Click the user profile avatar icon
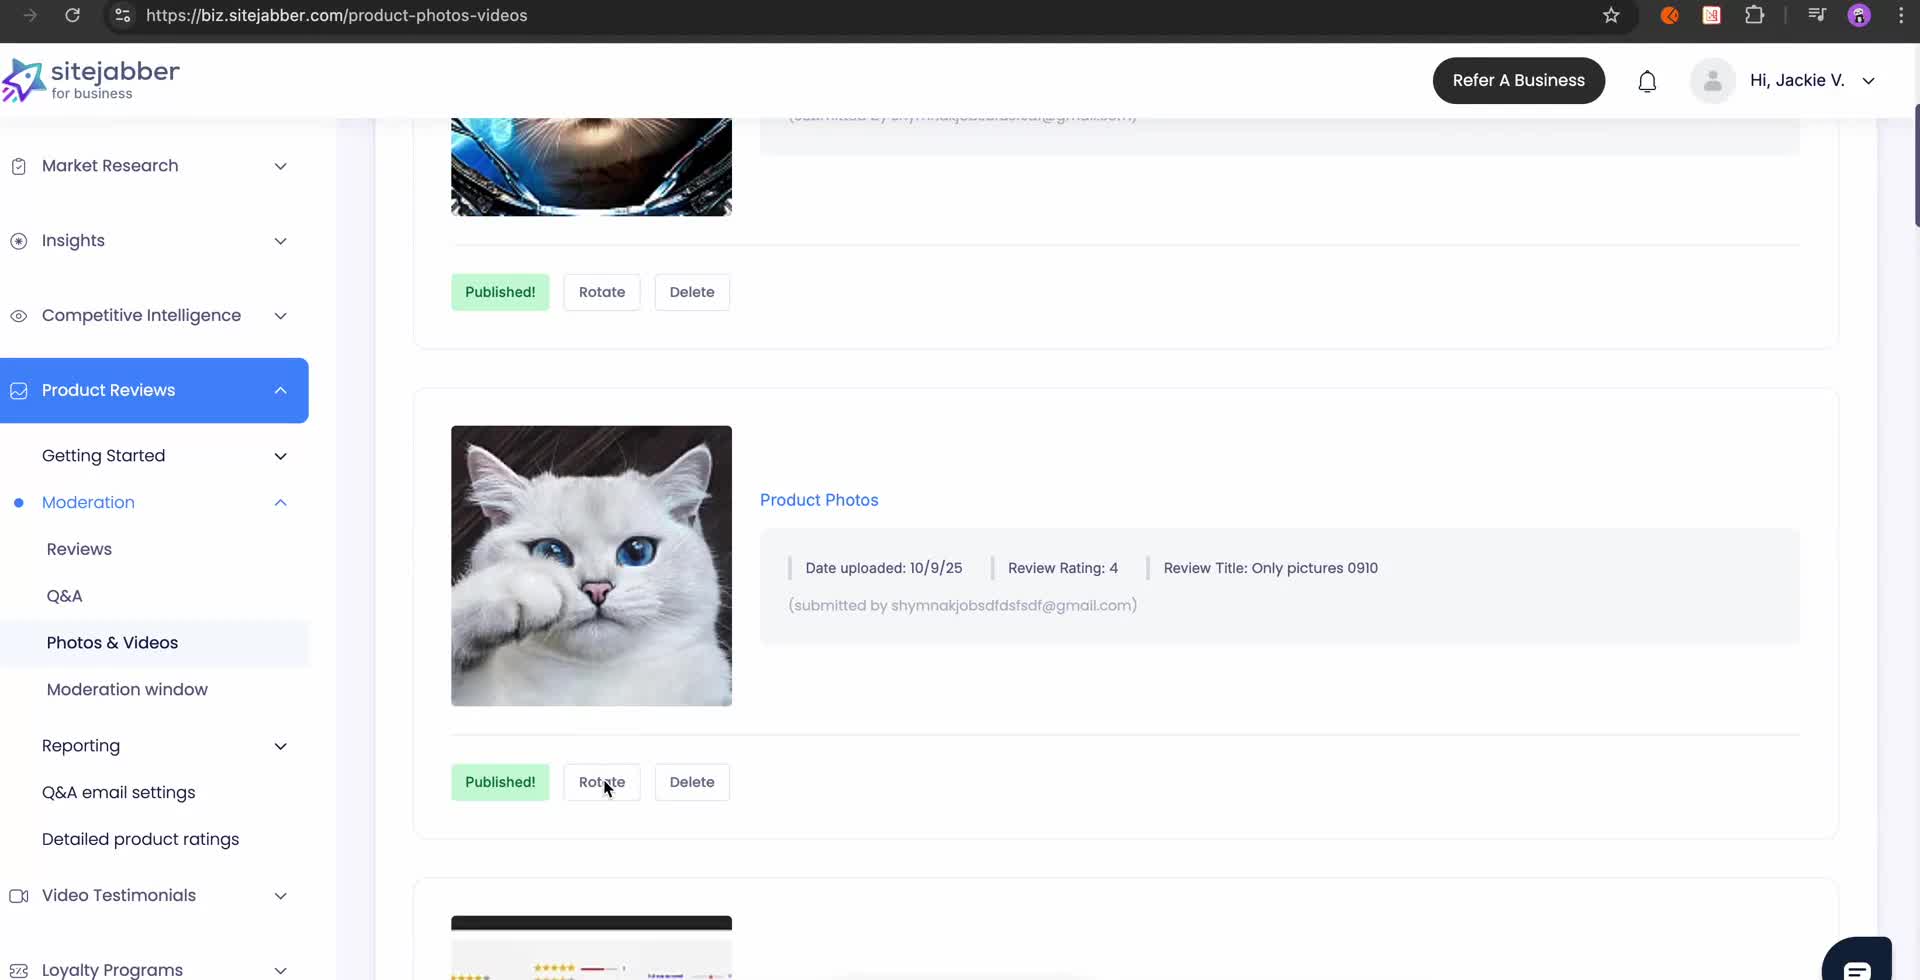1920x980 pixels. [x=1712, y=81]
